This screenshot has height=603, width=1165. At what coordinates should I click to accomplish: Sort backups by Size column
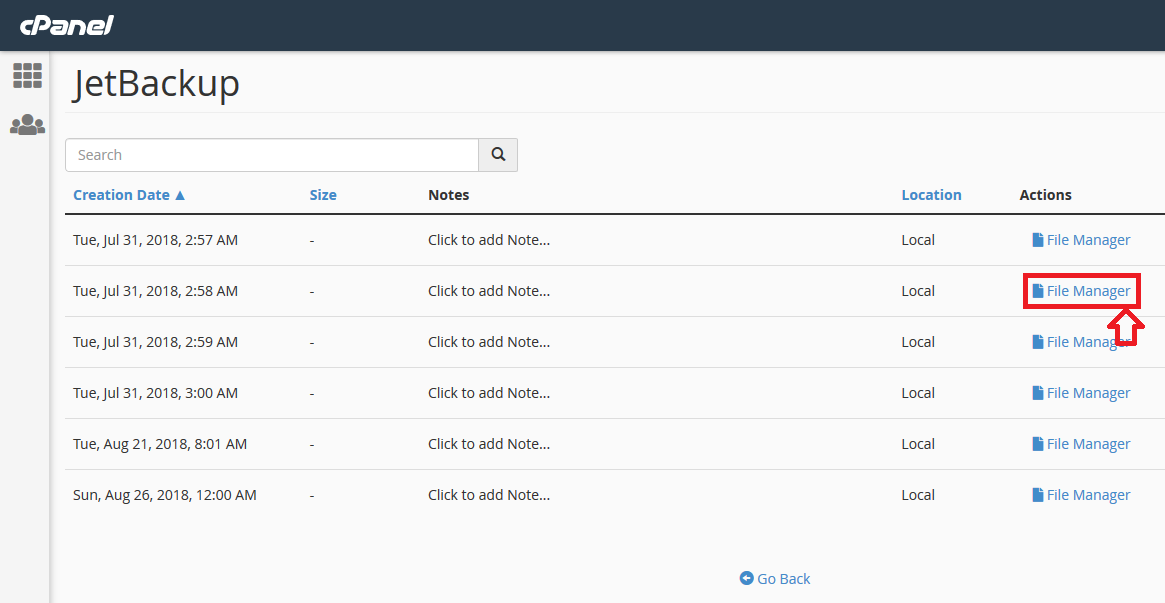click(323, 195)
